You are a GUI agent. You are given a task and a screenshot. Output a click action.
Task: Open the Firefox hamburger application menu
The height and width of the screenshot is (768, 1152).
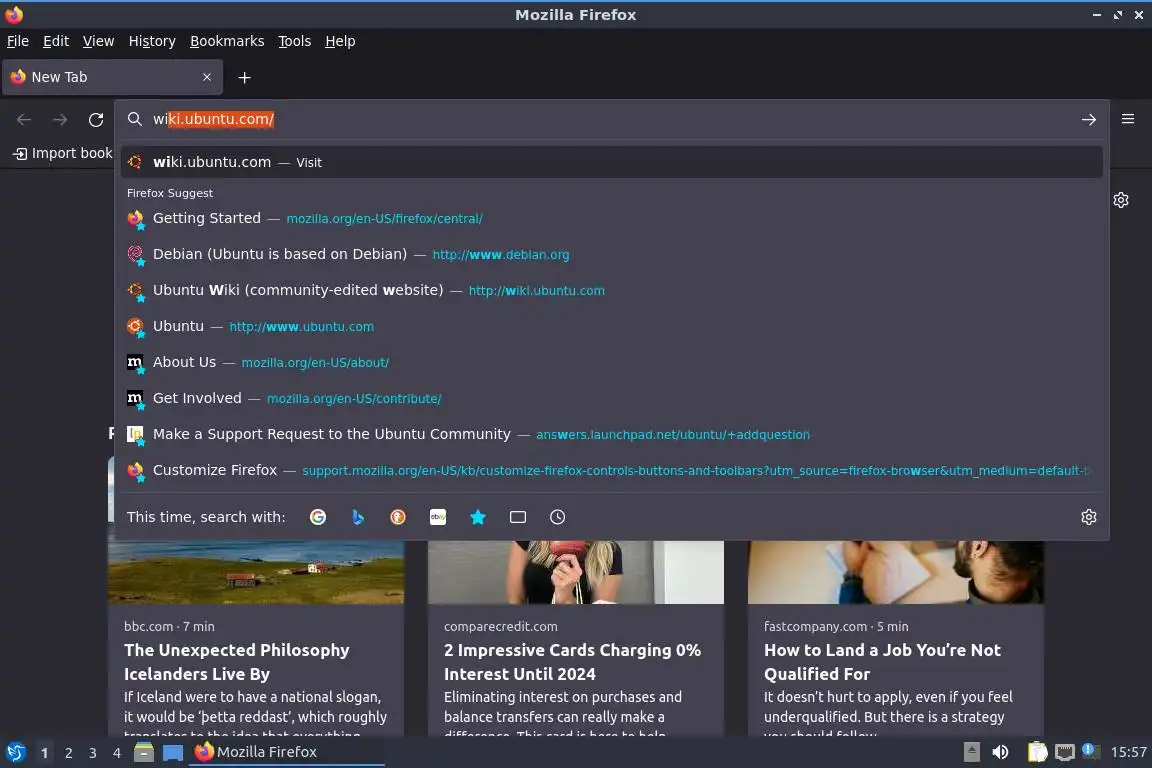(1128, 119)
